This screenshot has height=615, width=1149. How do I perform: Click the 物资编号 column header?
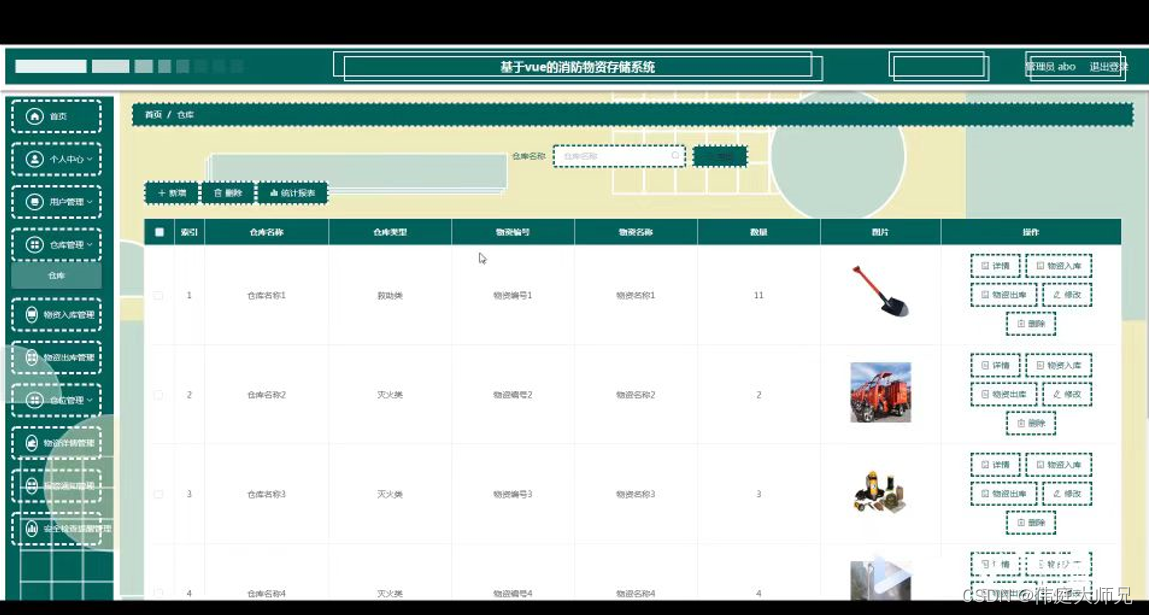coord(513,232)
